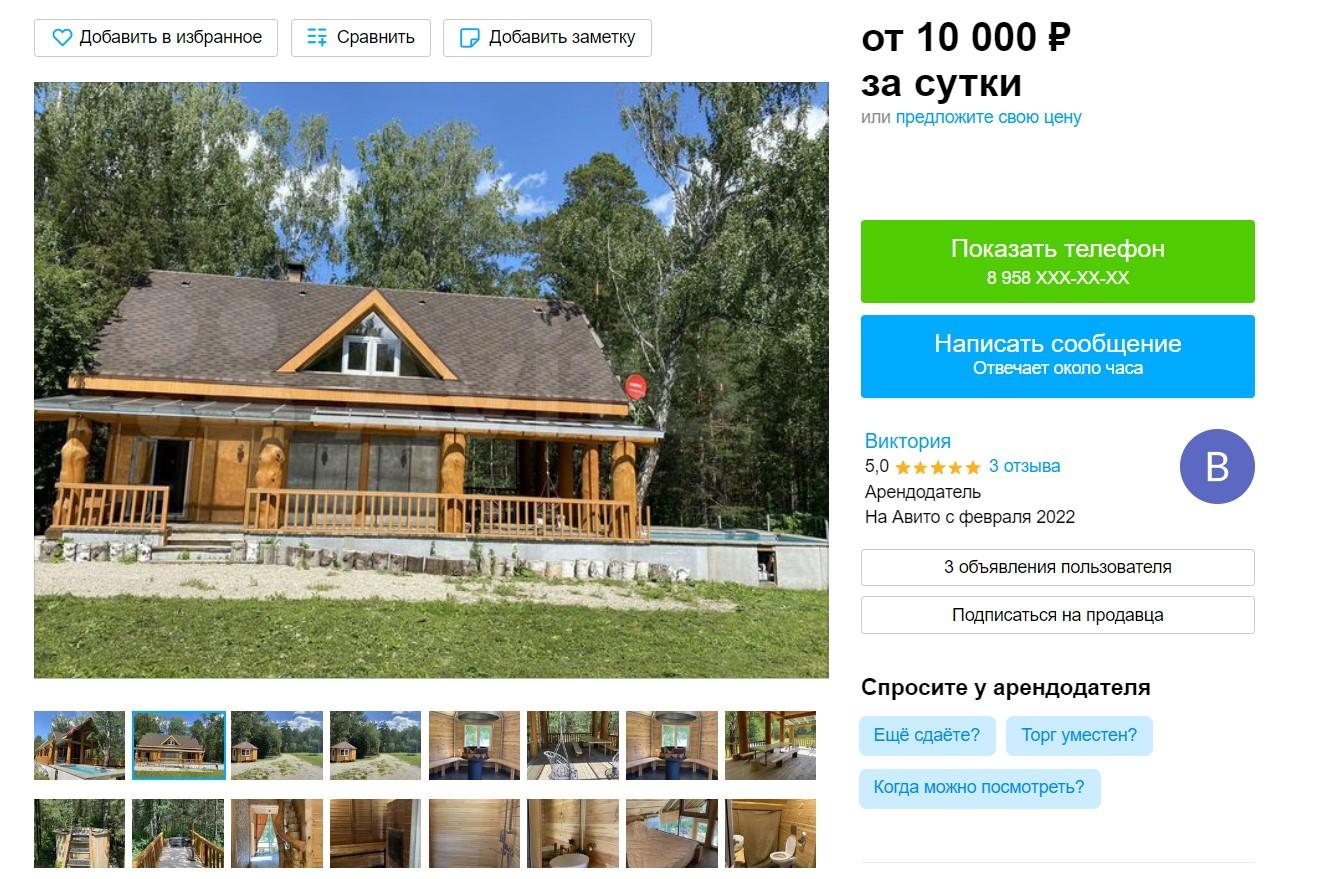
Task: Click the sticky note icon
Action: 469,38
